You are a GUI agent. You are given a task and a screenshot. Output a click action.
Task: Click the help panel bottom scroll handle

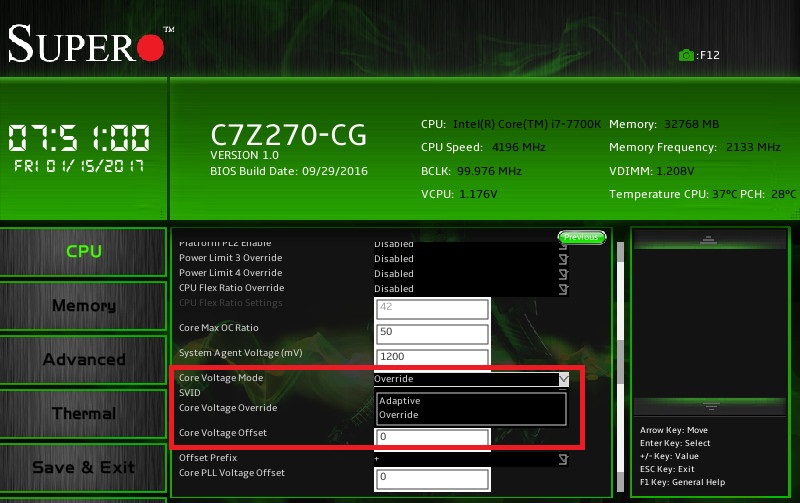tap(710, 406)
